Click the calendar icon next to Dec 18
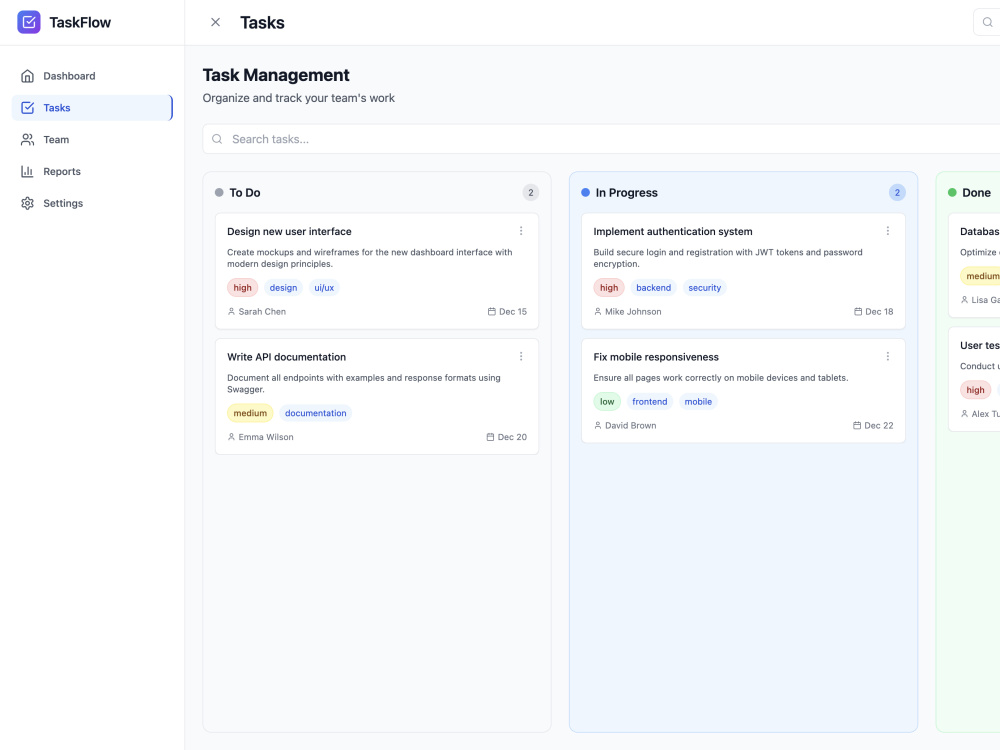This screenshot has height=750, width=1000. click(858, 312)
